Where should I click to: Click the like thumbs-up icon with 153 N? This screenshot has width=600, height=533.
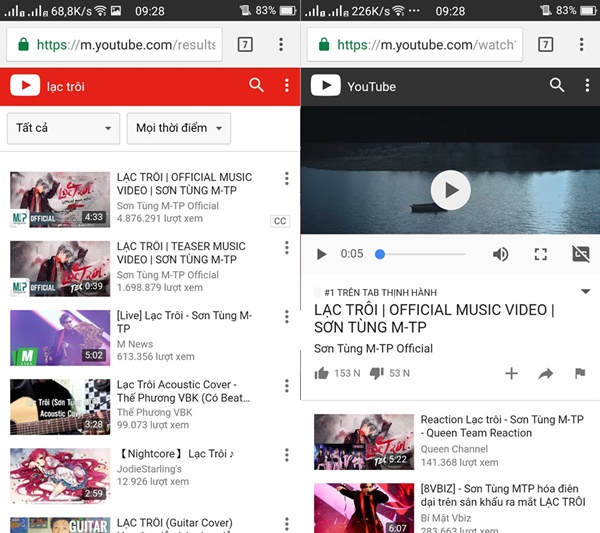(x=321, y=373)
